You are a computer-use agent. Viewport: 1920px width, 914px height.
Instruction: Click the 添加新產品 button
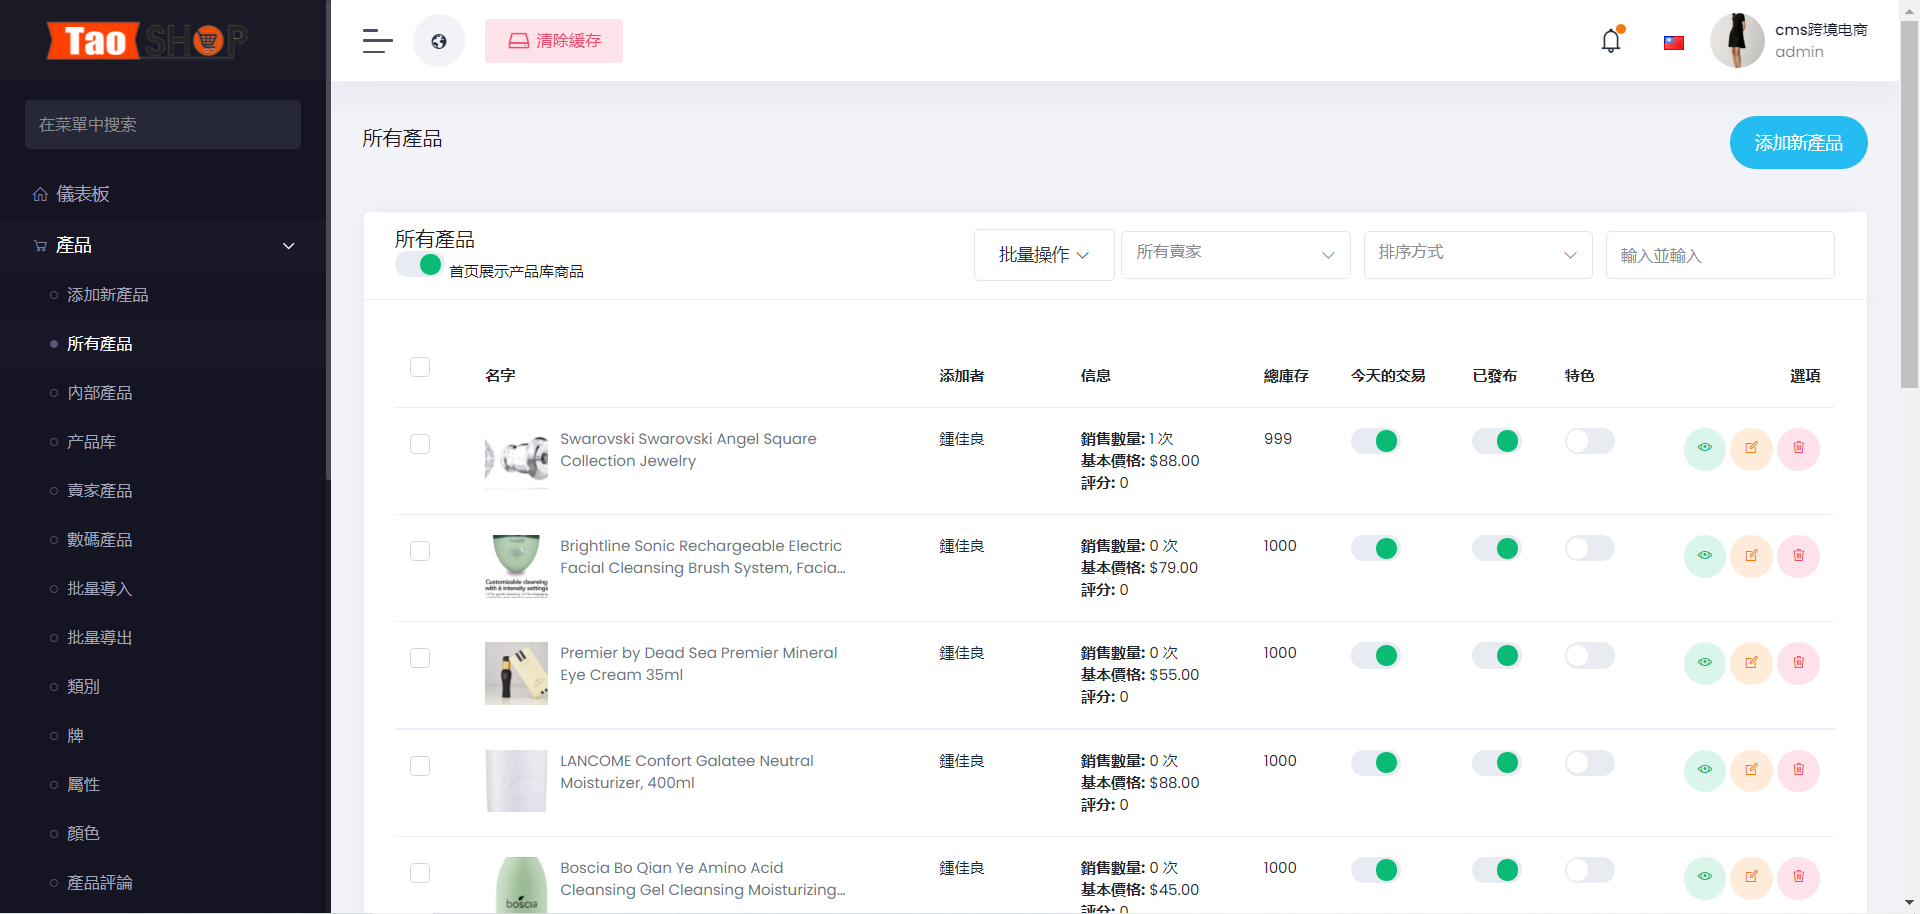click(1797, 143)
